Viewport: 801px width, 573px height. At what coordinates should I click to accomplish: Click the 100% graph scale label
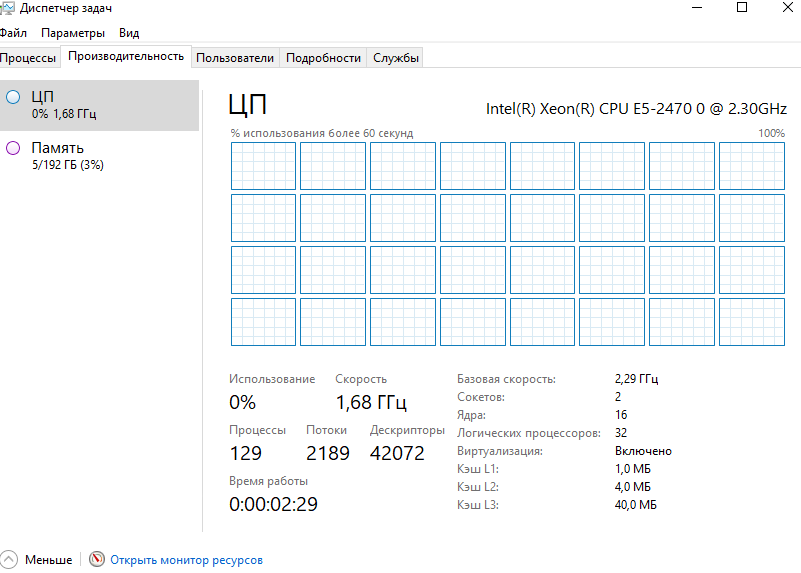(x=771, y=133)
